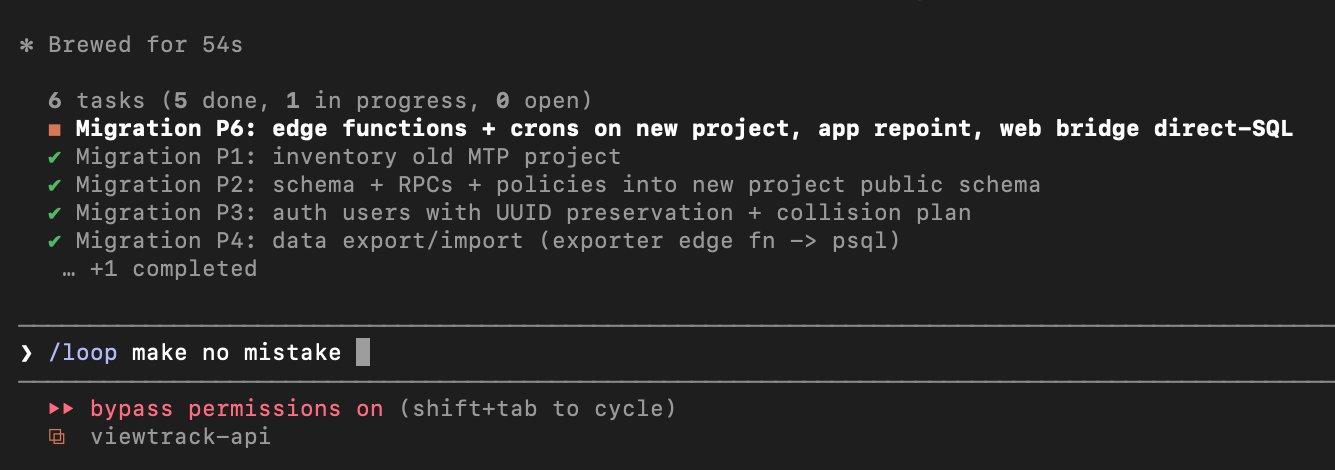
Task: Click the orange in-progress square marker
Action: (x=54, y=129)
